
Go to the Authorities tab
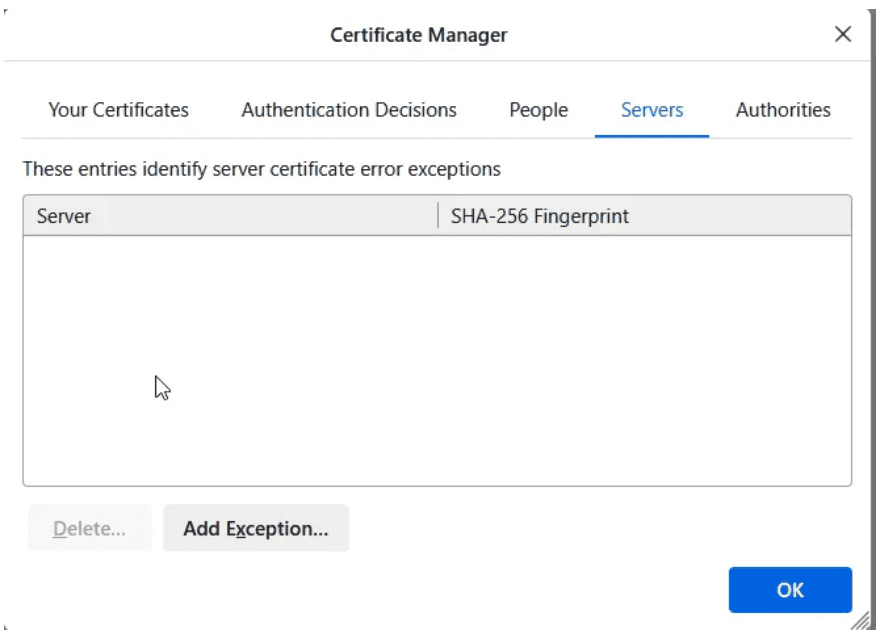(783, 110)
